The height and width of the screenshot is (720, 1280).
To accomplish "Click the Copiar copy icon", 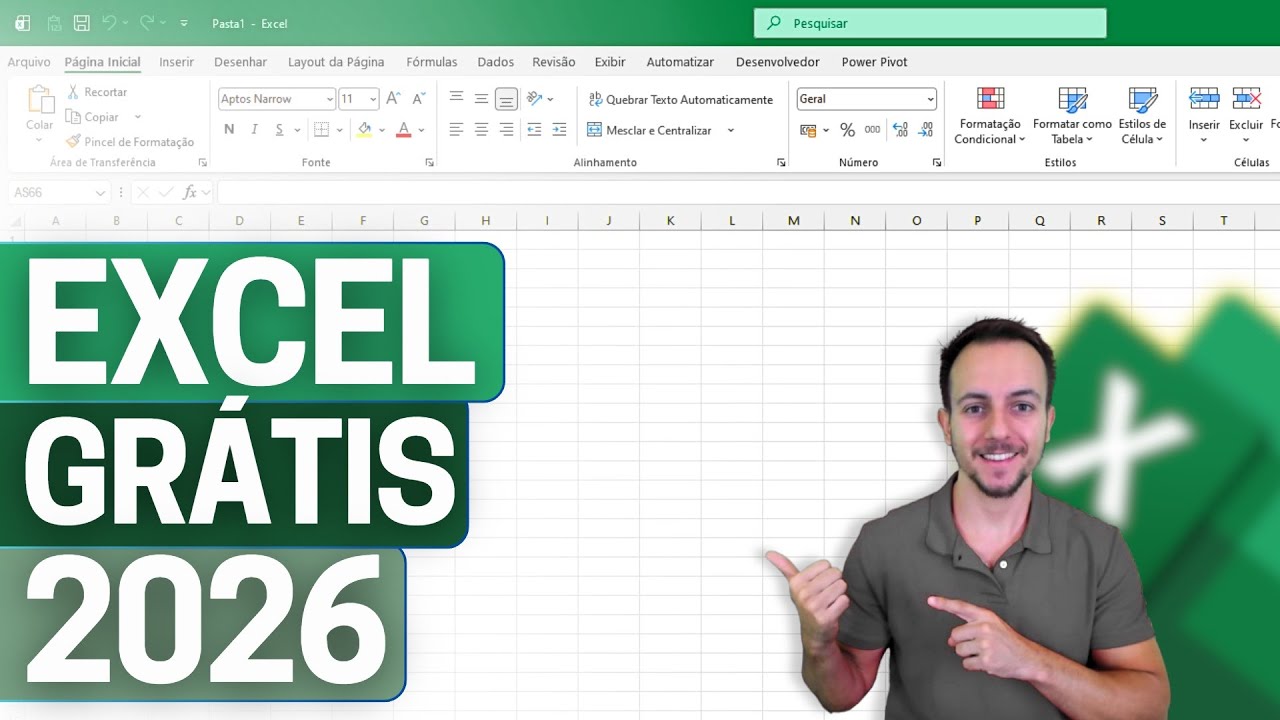I will [73, 117].
